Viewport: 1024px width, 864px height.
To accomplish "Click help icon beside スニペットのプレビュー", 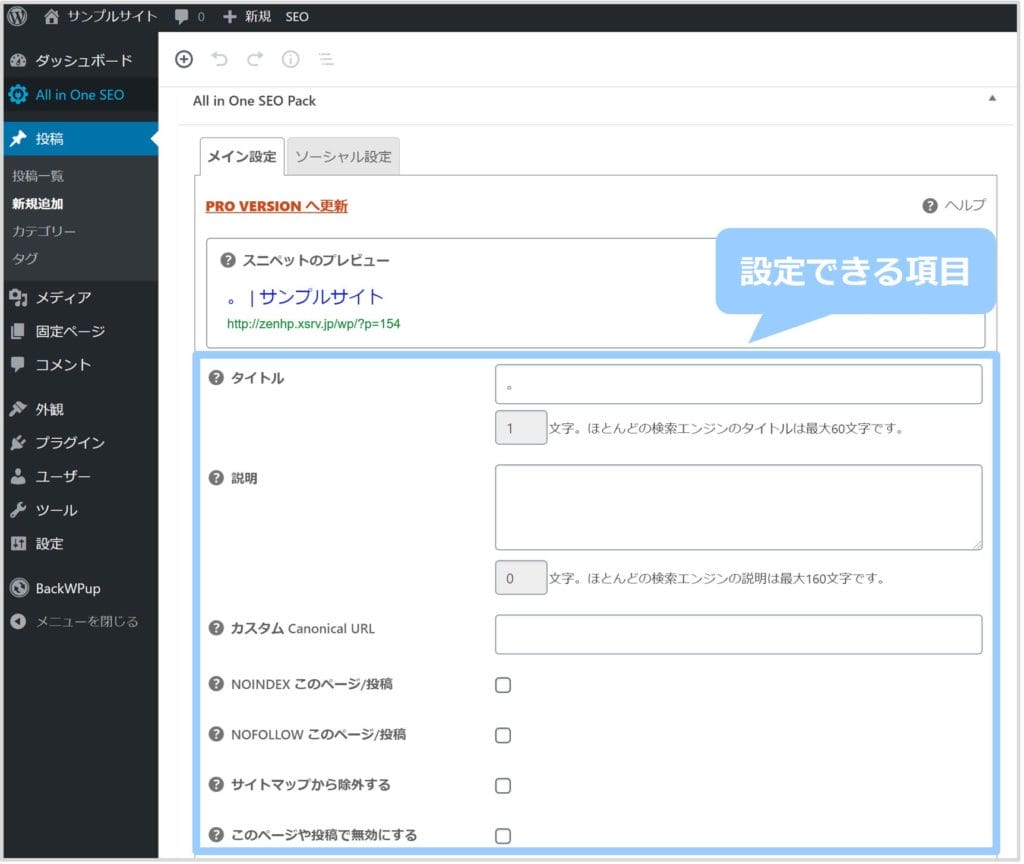I will (229, 261).
